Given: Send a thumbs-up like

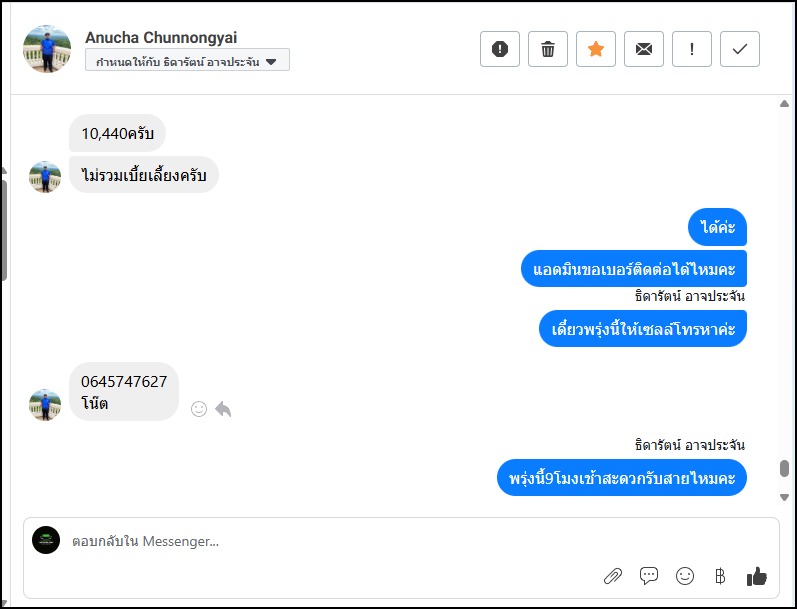Looking at the screenshot, I should point(757,575).
